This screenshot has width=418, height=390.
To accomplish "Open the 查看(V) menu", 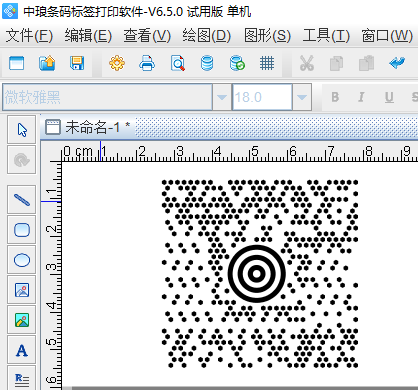I will click(x=147, y=35).
